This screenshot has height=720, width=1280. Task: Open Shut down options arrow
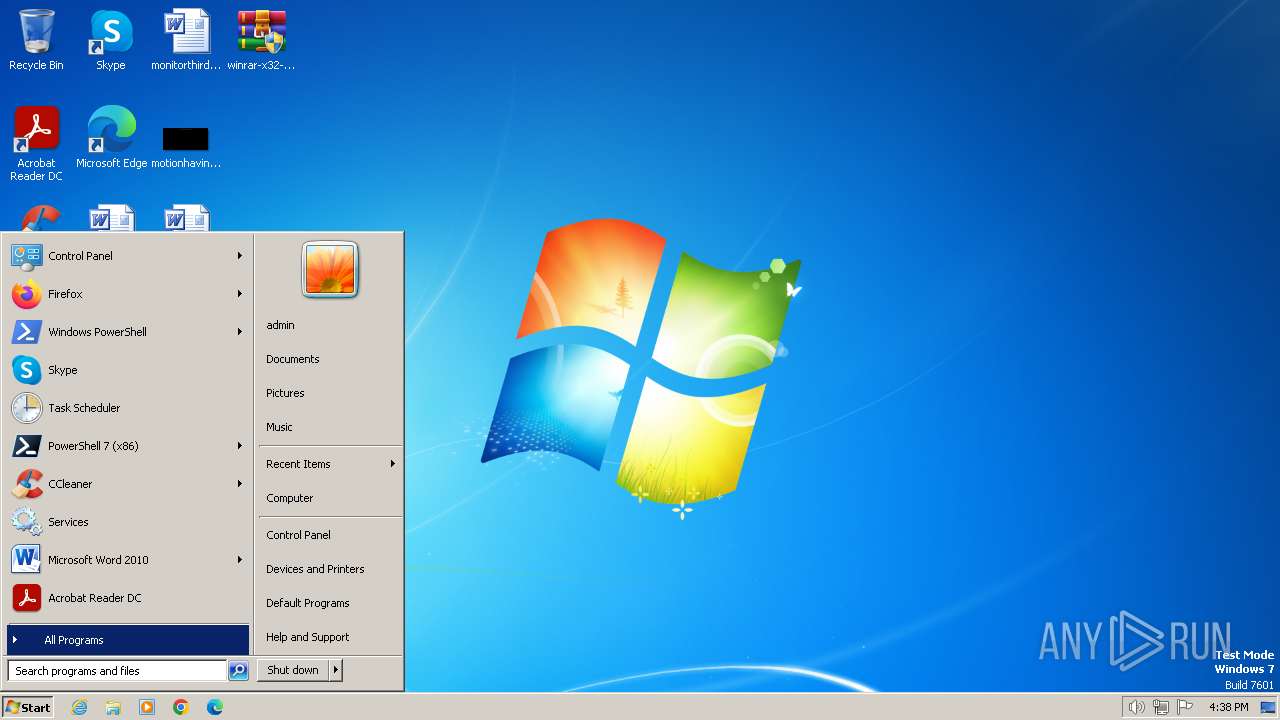336,670
